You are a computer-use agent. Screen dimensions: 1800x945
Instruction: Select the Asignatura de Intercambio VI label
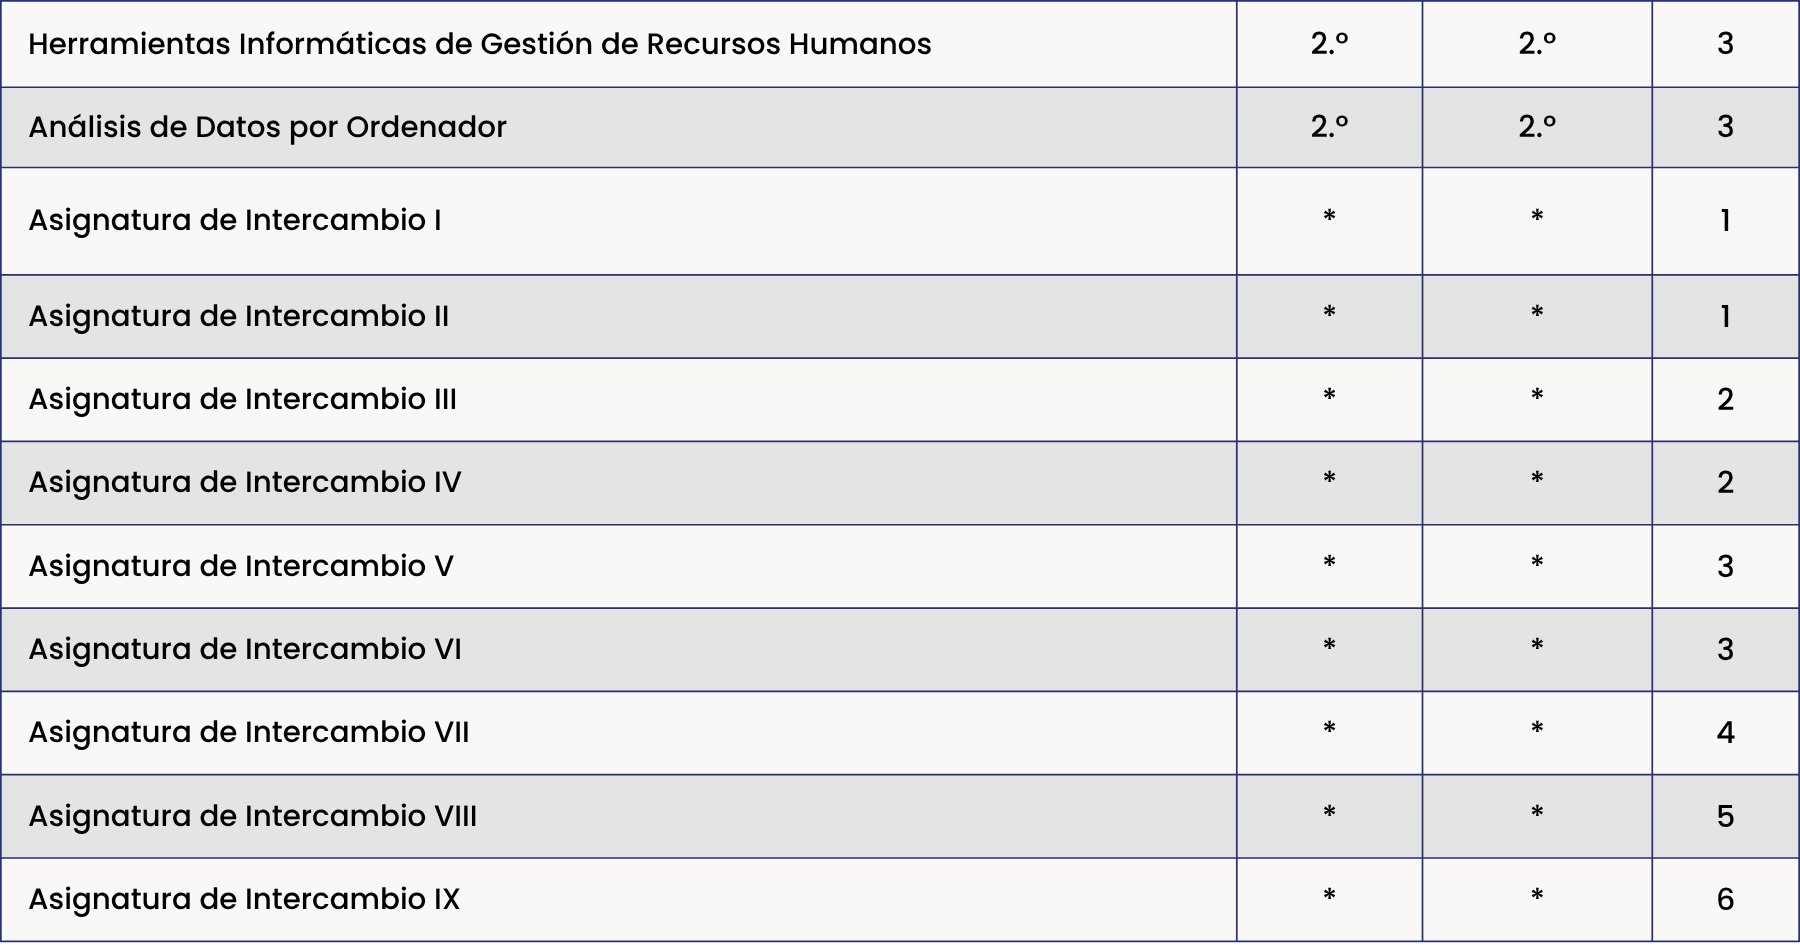click(245, 649)
